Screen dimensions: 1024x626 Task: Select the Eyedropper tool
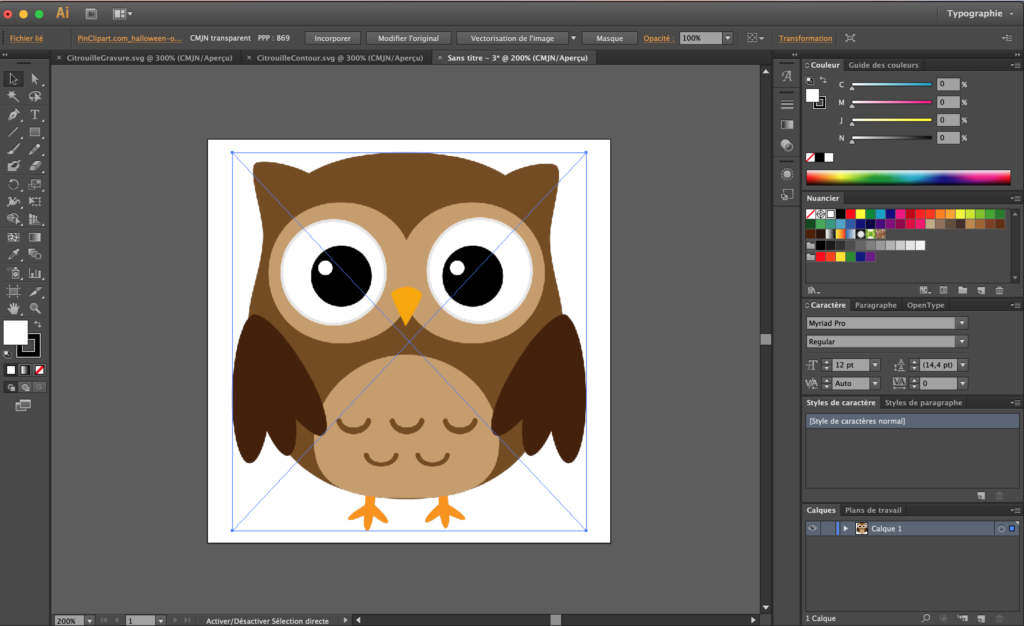tap(13, 255)
